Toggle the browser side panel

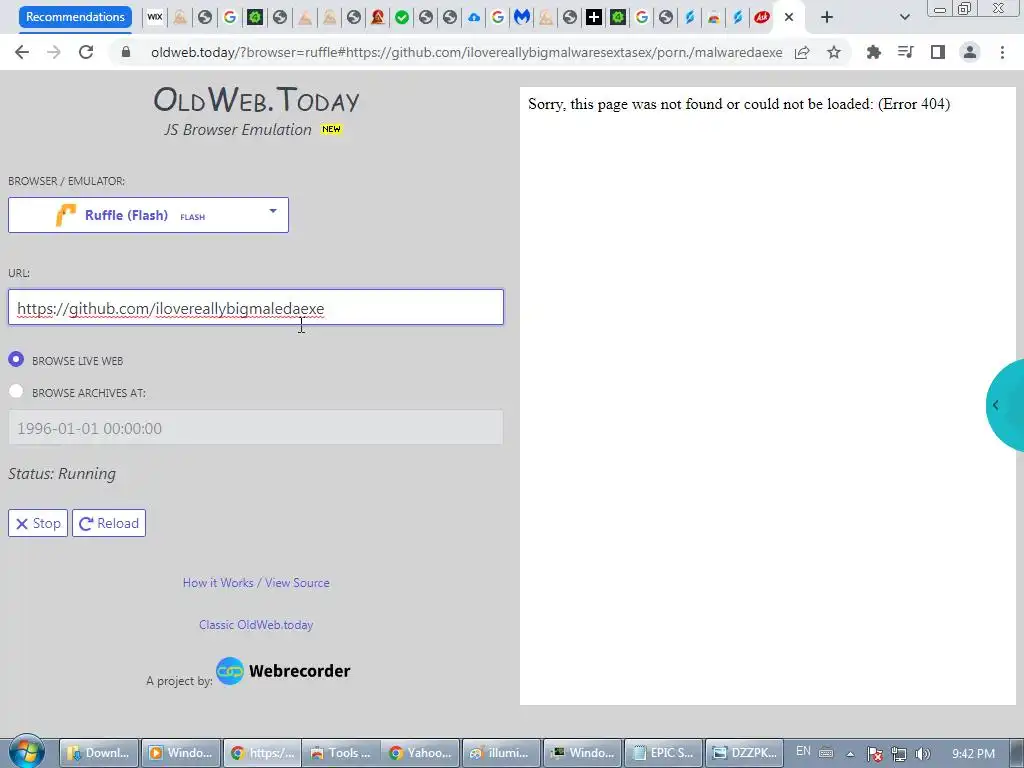coord(938,52)
